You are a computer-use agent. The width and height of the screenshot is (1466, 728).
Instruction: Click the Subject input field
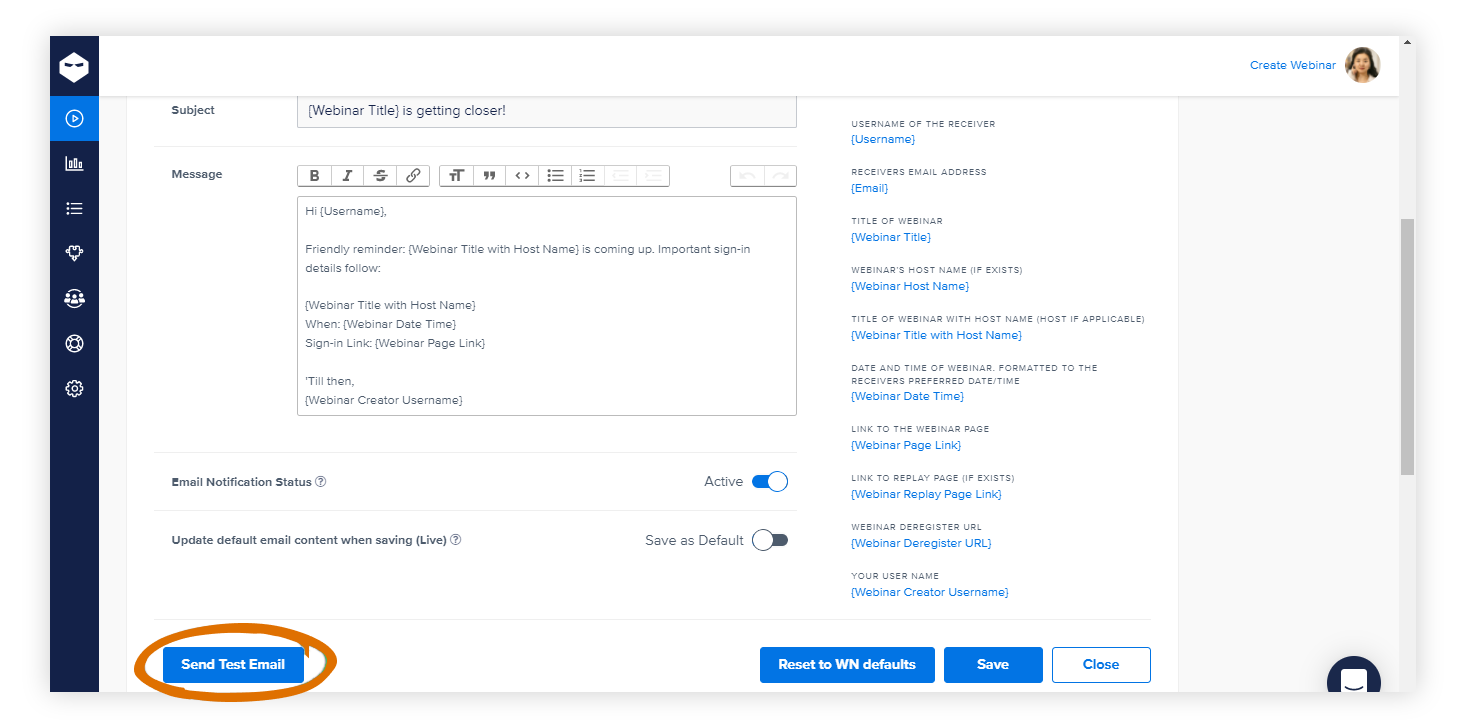tap(547, 111)
